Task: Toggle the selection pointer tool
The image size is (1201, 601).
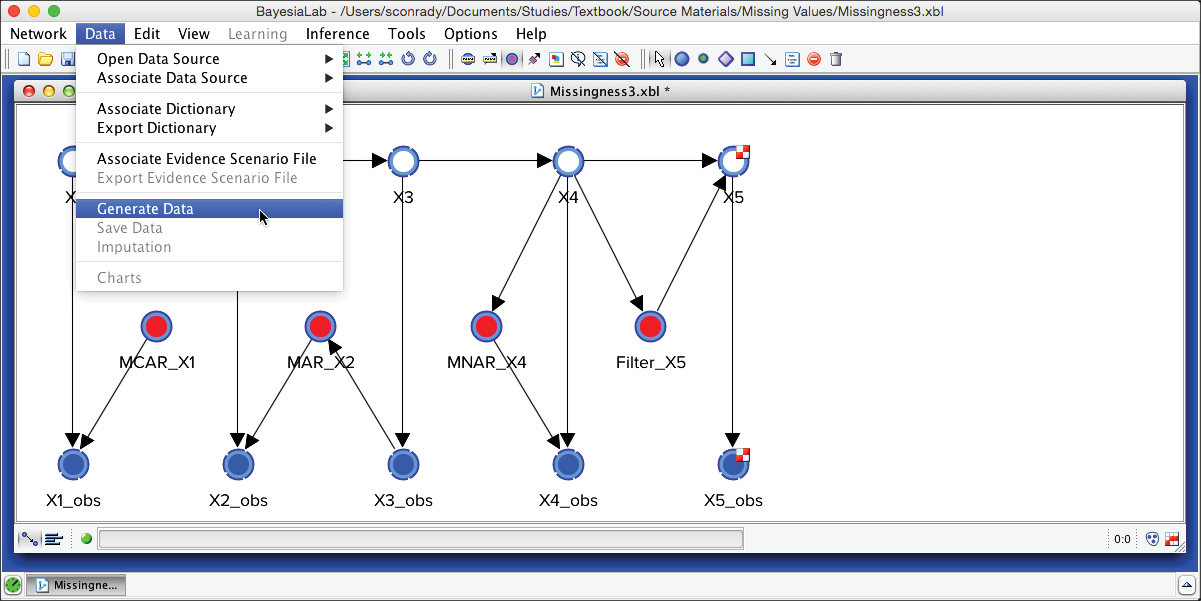Action: [659, 59]
